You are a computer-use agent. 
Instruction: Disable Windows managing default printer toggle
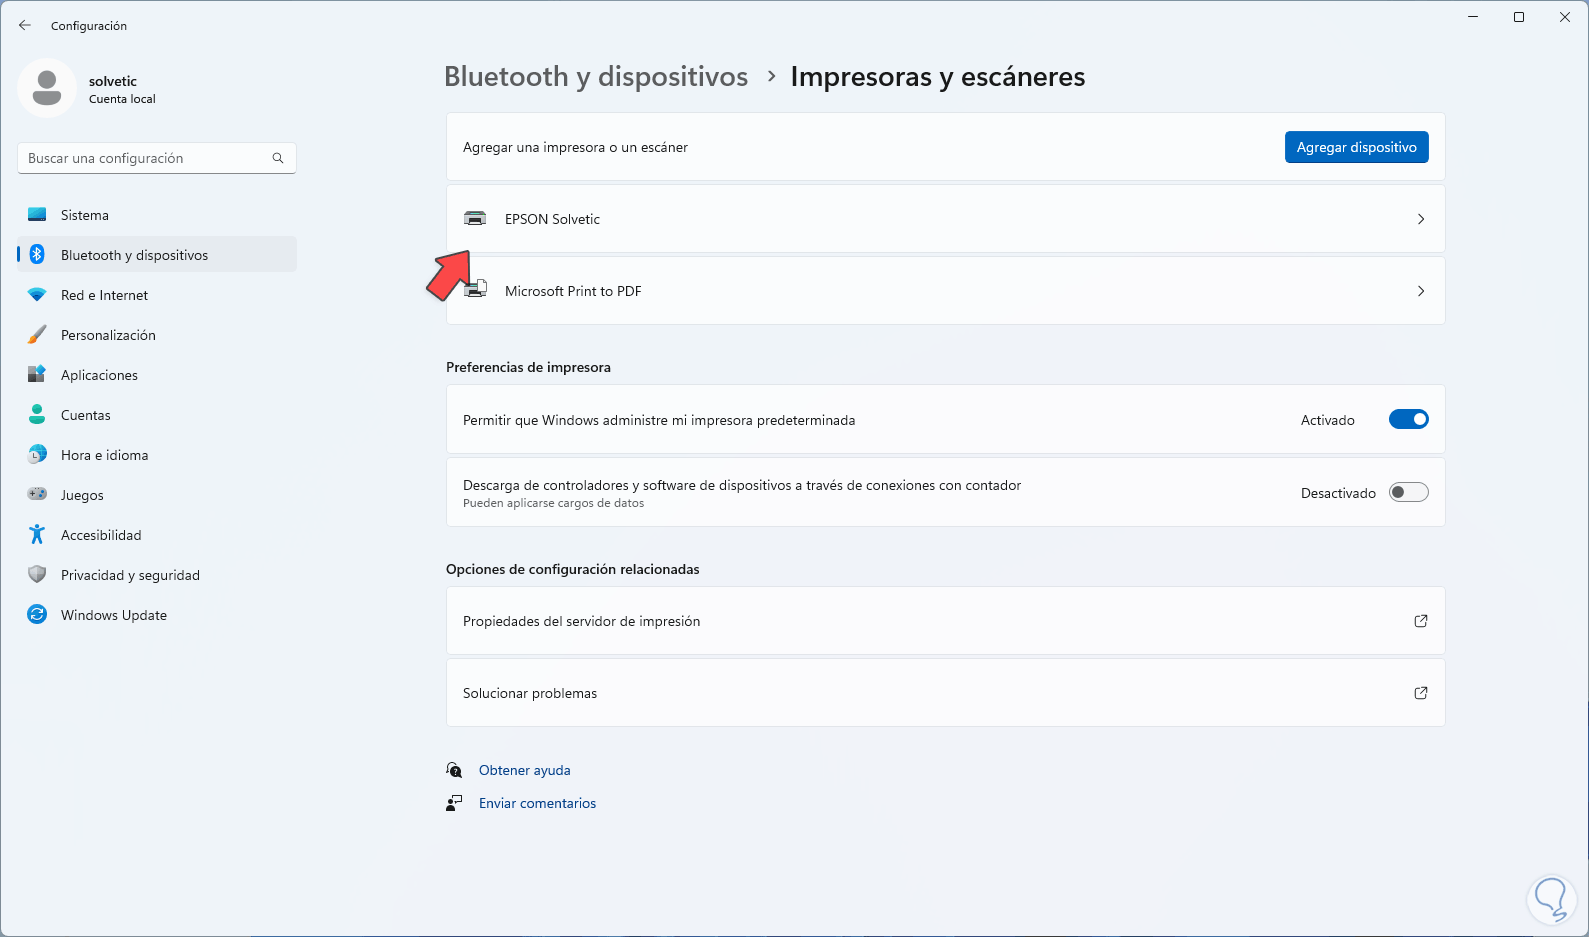(1409, 420)
